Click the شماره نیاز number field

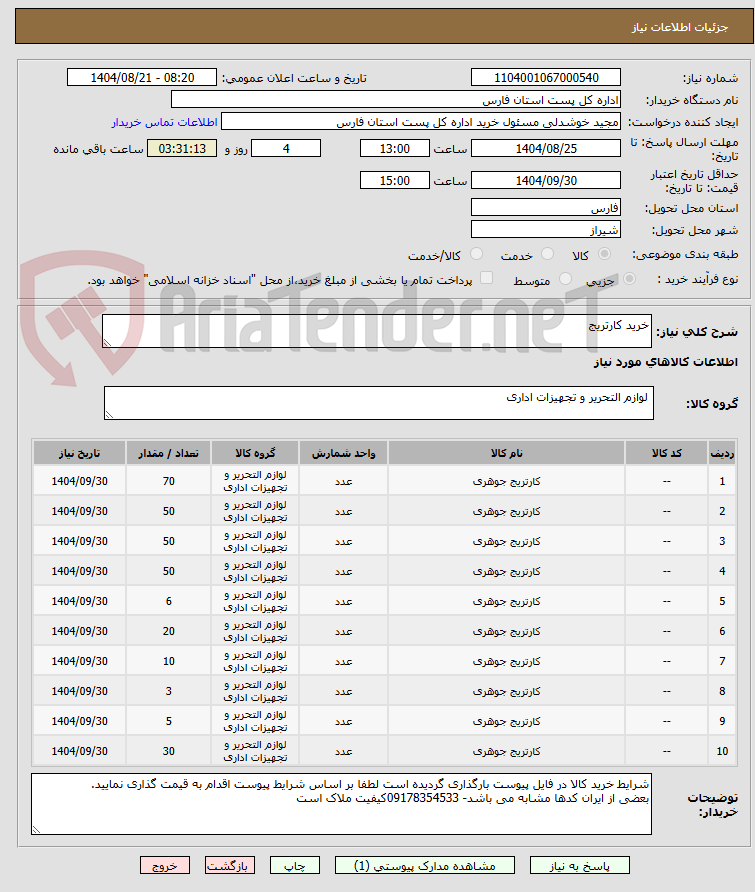(x=546, y=77)
